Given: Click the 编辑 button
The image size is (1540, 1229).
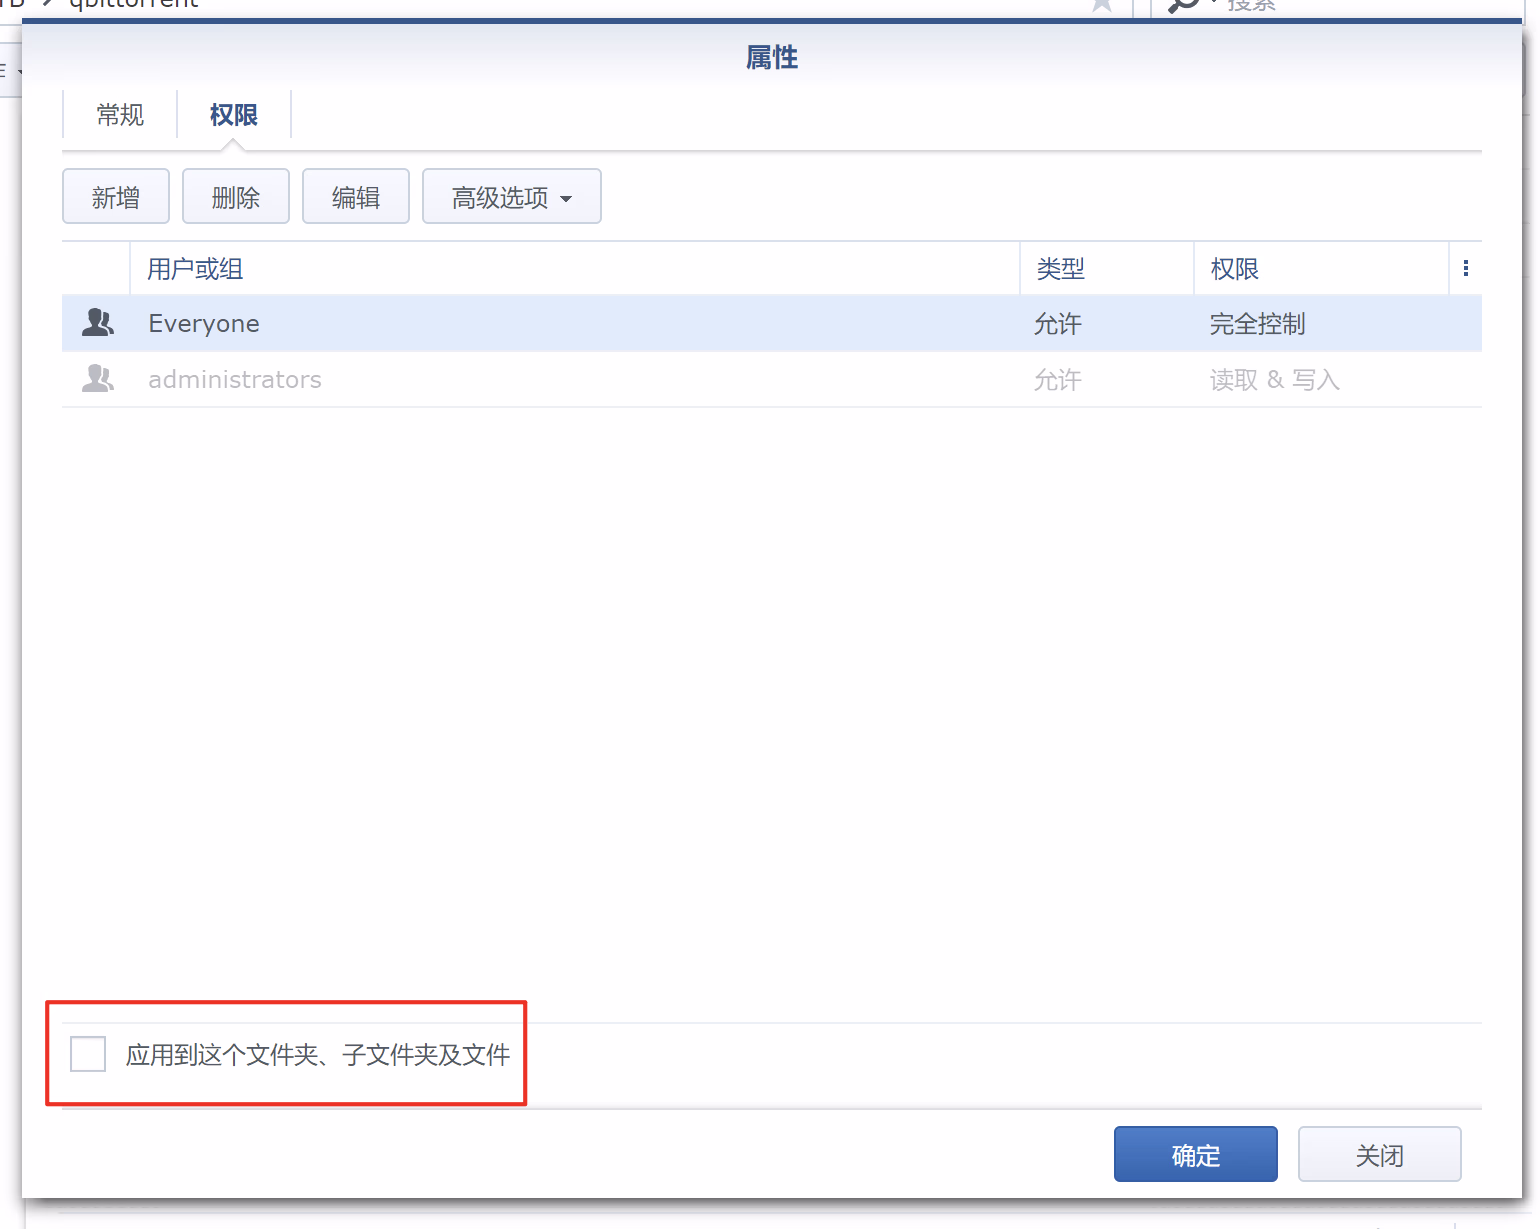Looking at the screenshot, I should 356,197.
